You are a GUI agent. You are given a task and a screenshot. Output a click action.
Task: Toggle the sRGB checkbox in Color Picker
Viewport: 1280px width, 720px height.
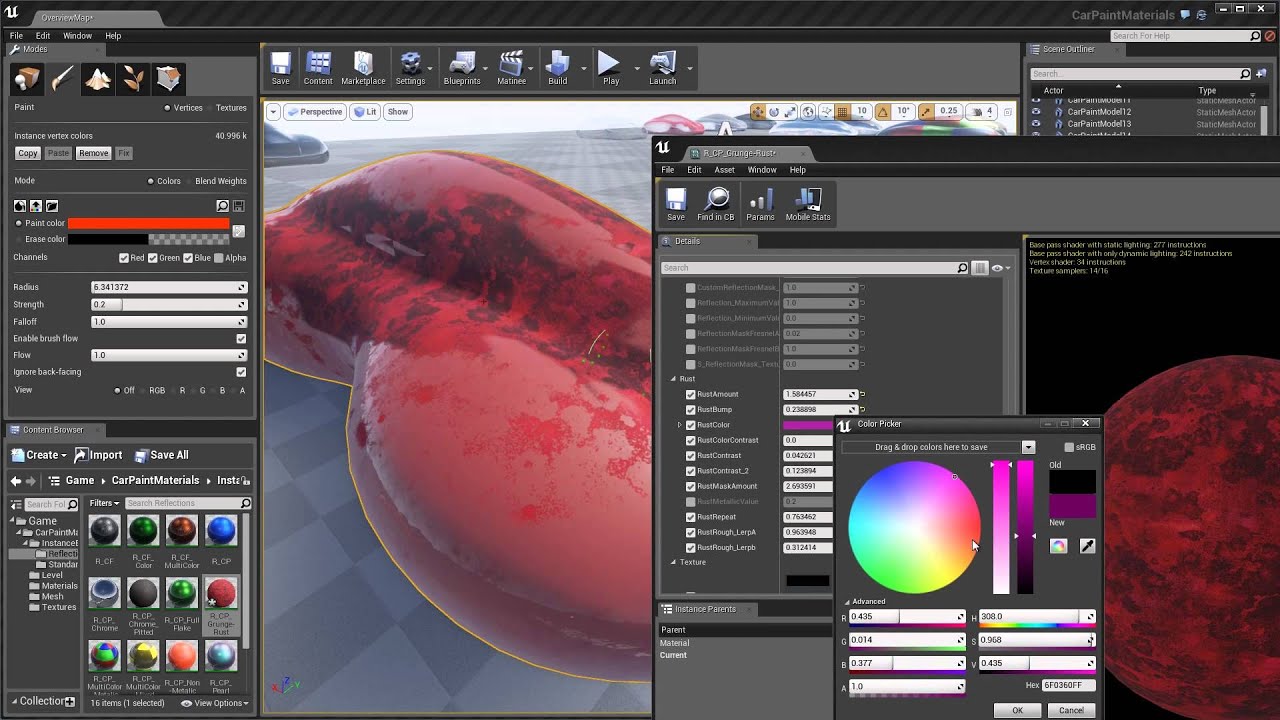(1069, 447)
